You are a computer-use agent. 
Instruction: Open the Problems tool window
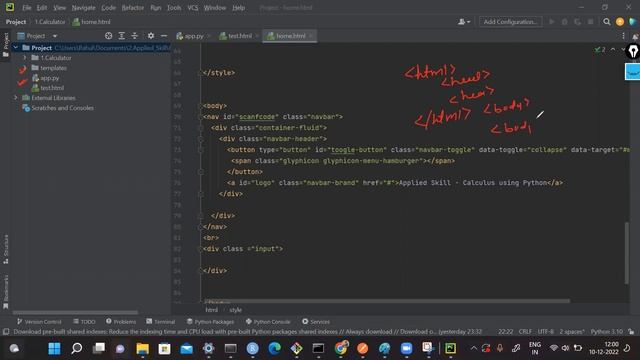click(121, 322)
